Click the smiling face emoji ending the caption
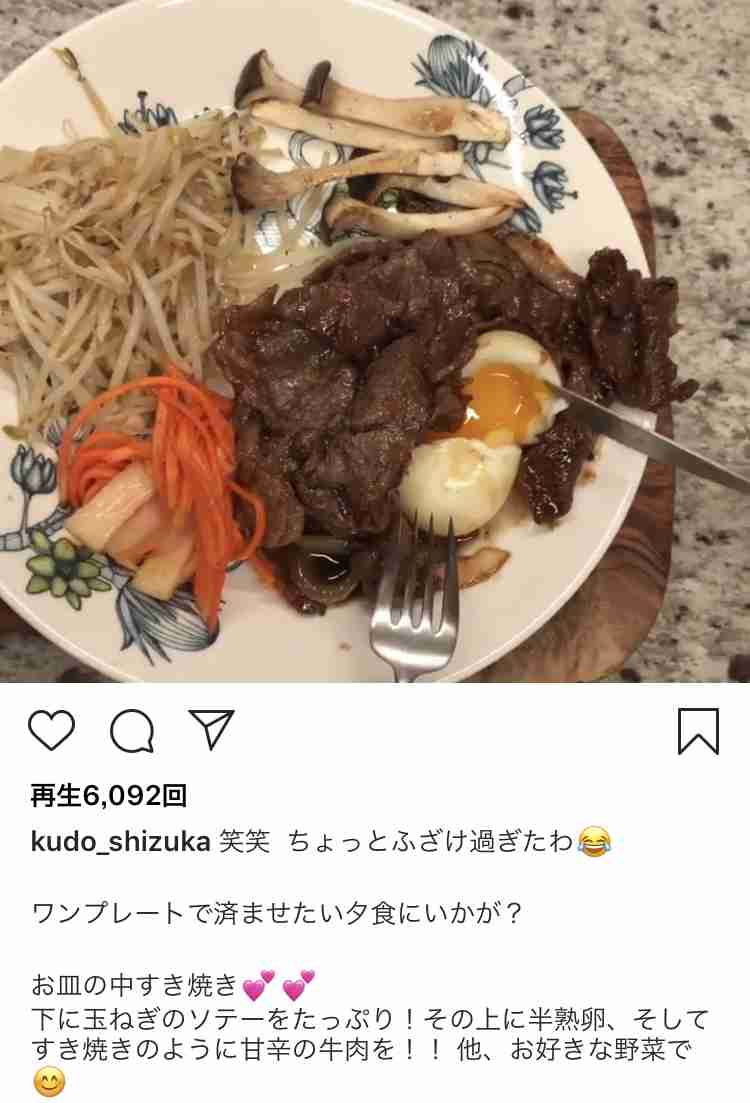 click(49, 1083)
